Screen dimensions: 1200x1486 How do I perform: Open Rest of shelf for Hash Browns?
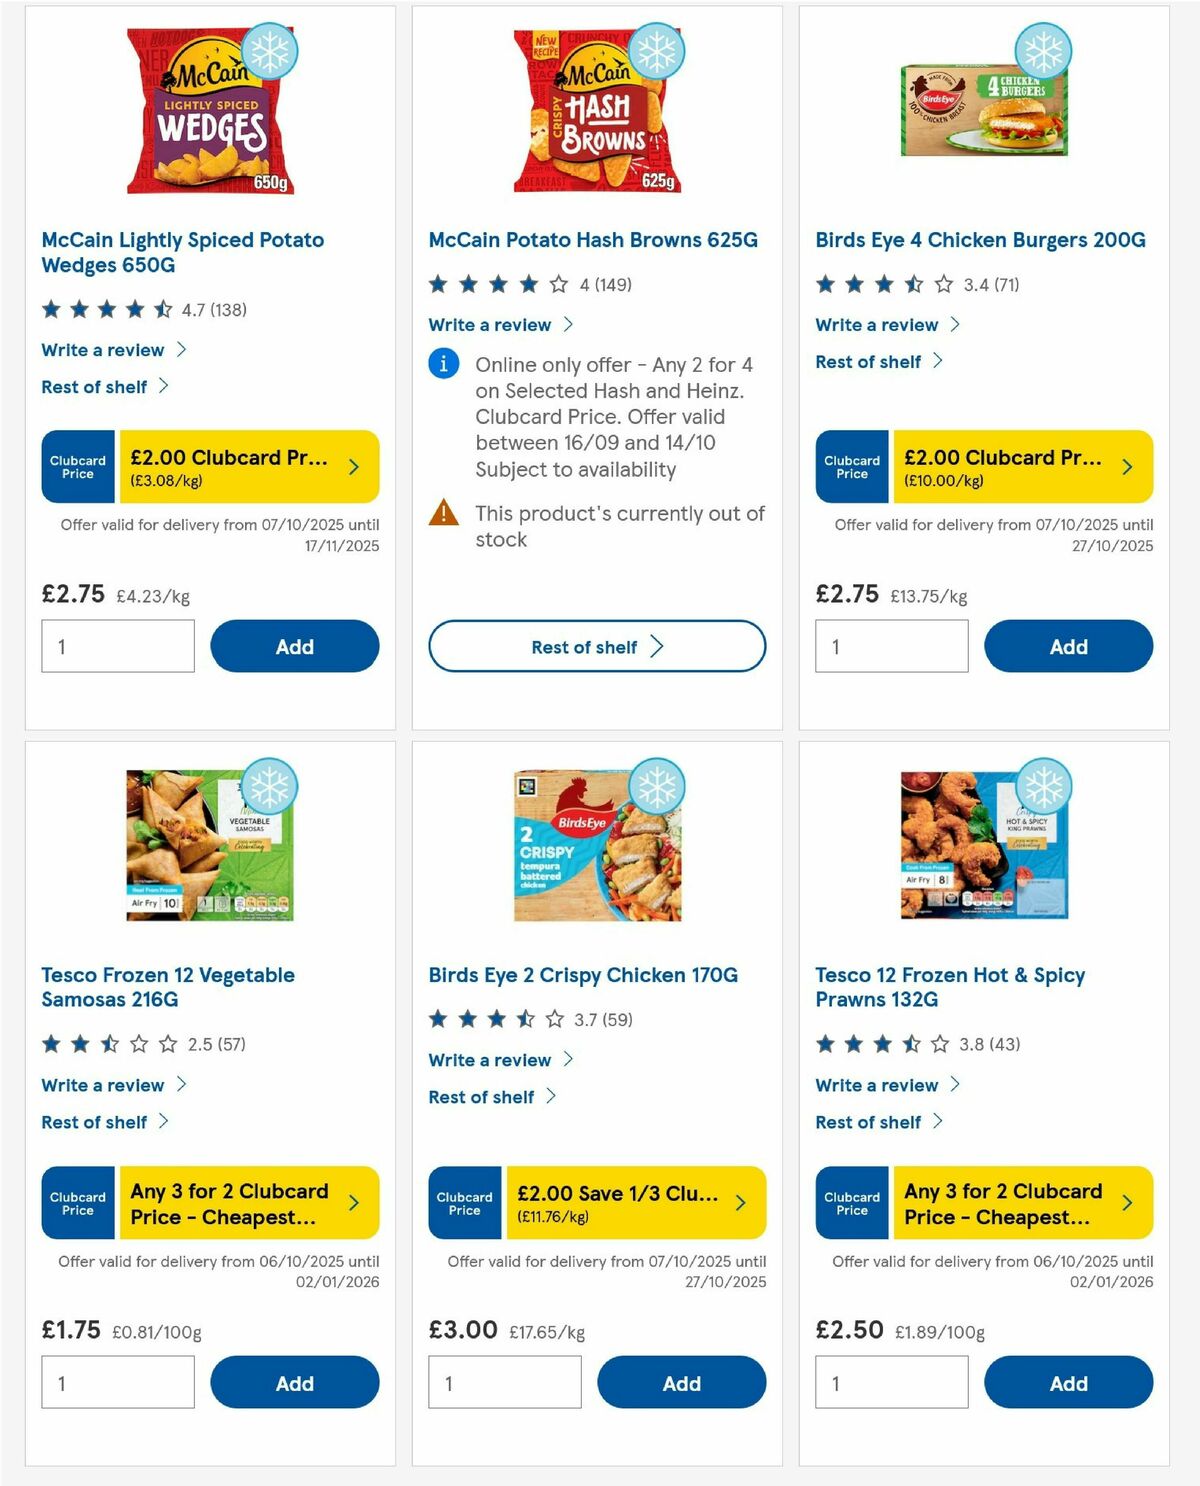coord(596,646)
